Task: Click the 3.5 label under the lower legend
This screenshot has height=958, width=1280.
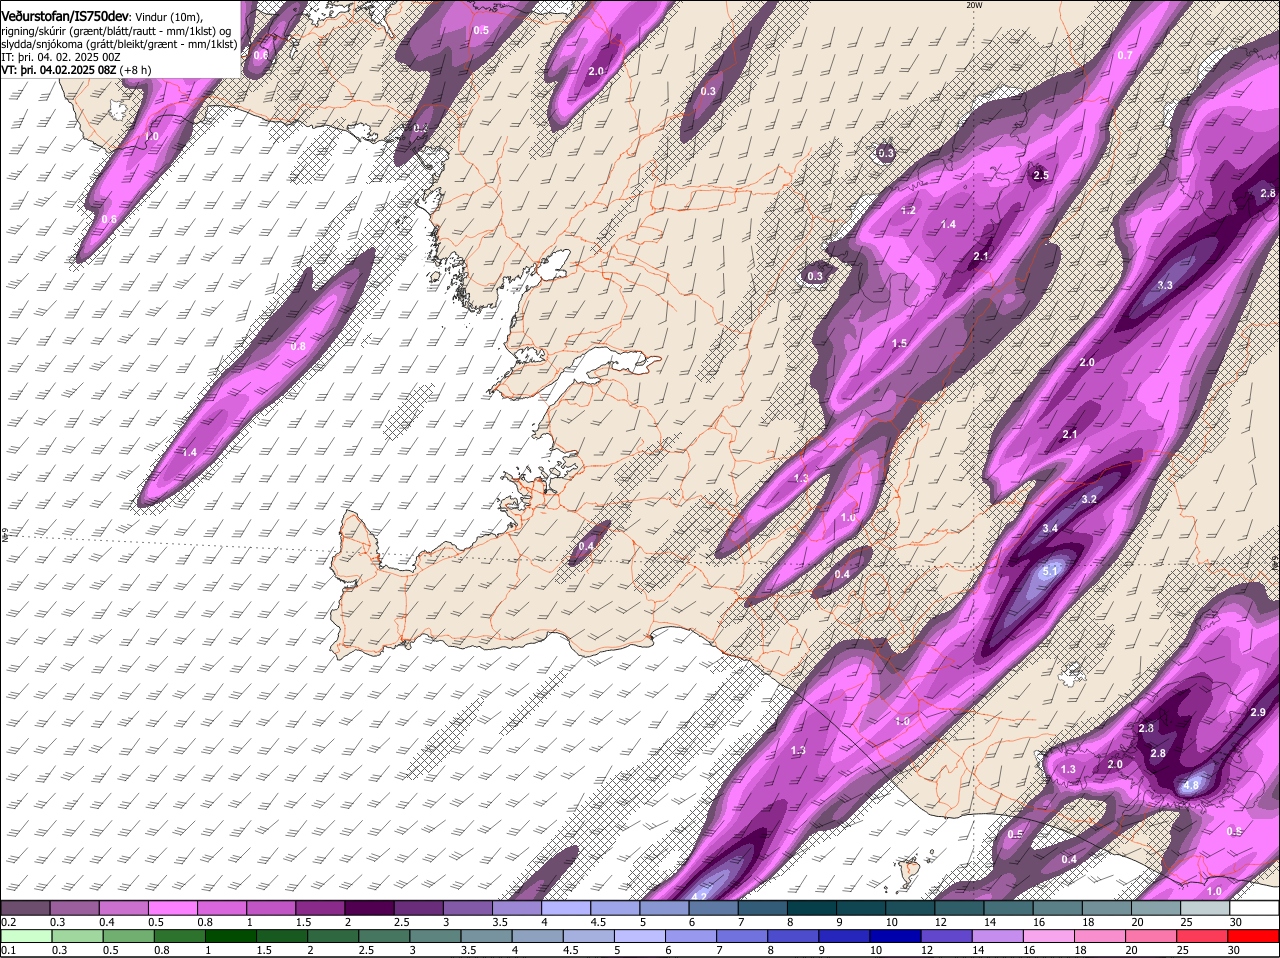Action: pos(469,950)
